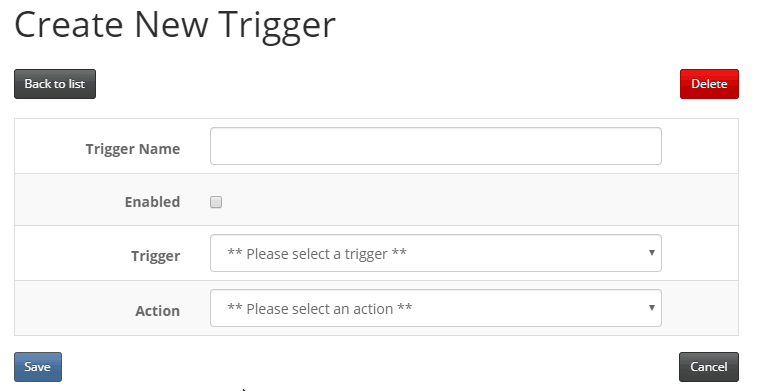The image size is (758, 391).
Task: Click the 'Trigger' field label
Action: 156,256
